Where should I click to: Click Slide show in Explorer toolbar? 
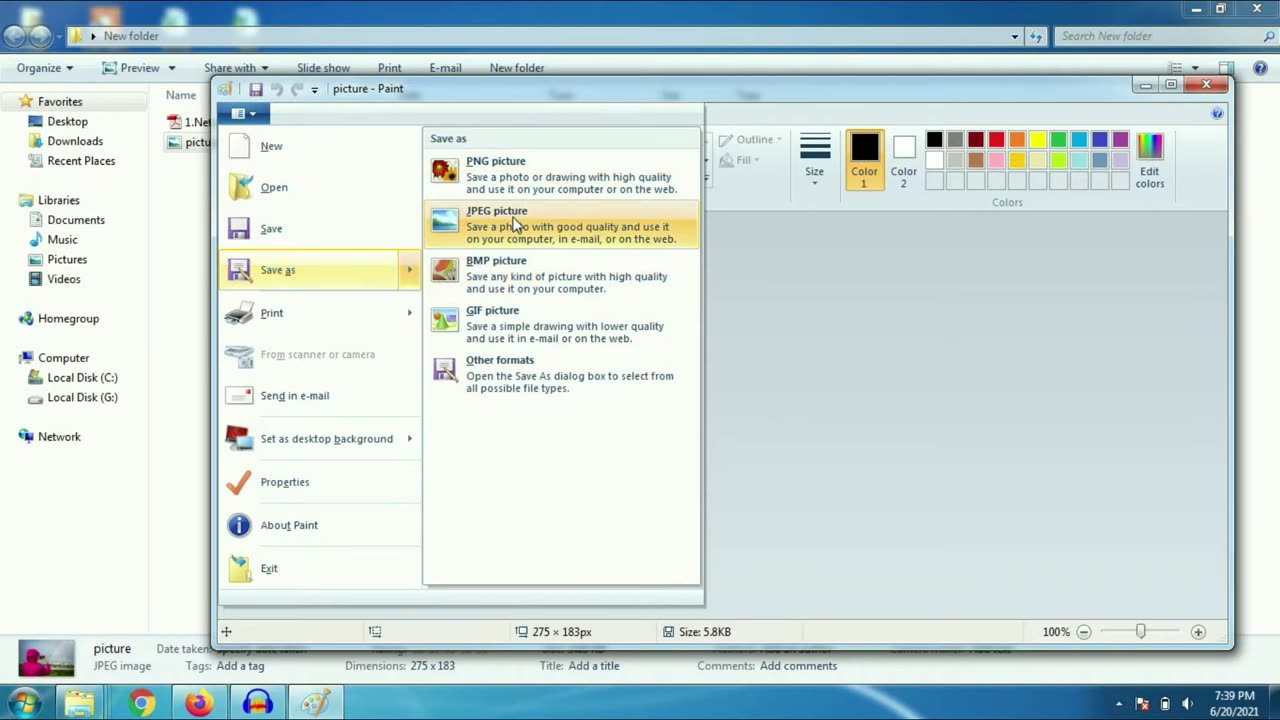(x=323, y=68)
